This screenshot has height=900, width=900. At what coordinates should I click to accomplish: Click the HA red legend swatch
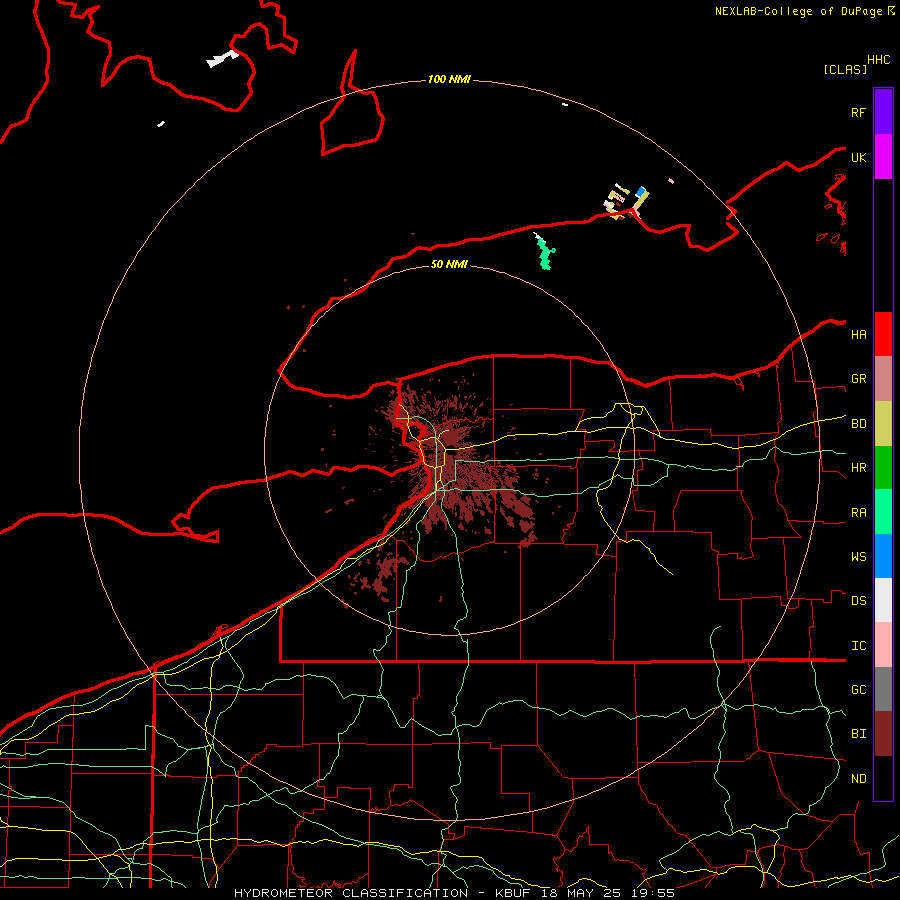883,333
